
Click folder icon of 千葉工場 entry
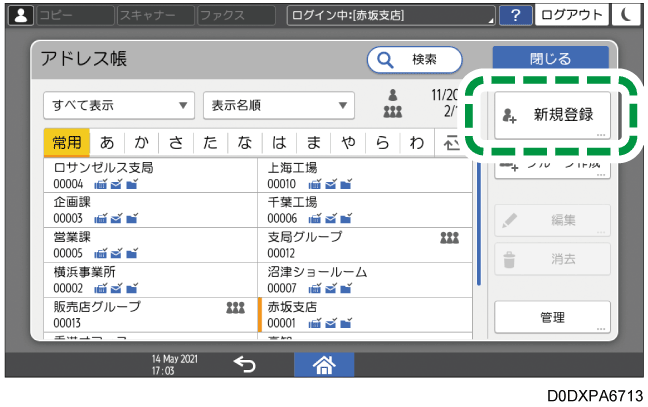346,219
